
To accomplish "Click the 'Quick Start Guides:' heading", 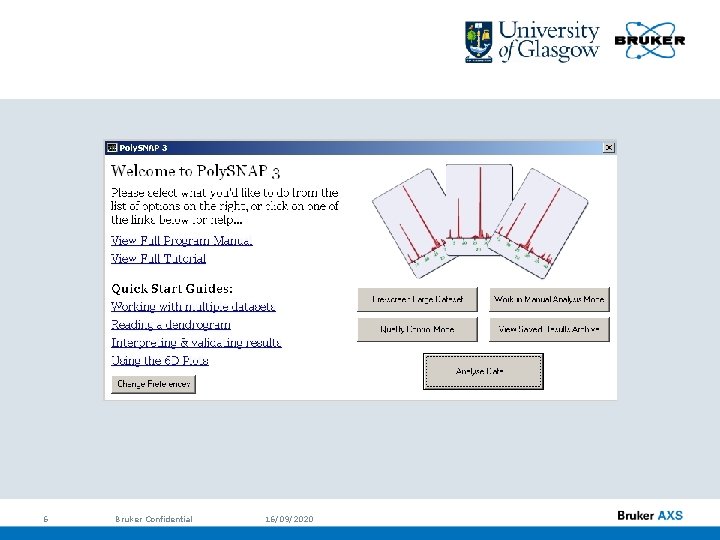I will click(172, 288).
